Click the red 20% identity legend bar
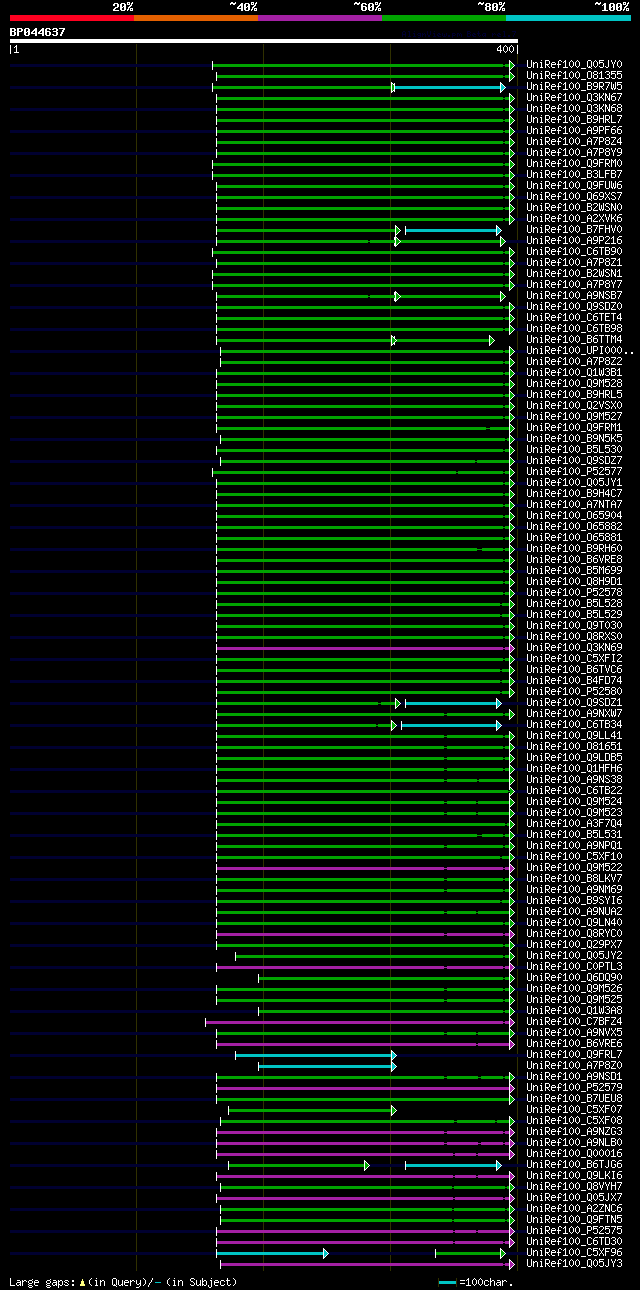The image size is (640, 1290). point(72,18)
